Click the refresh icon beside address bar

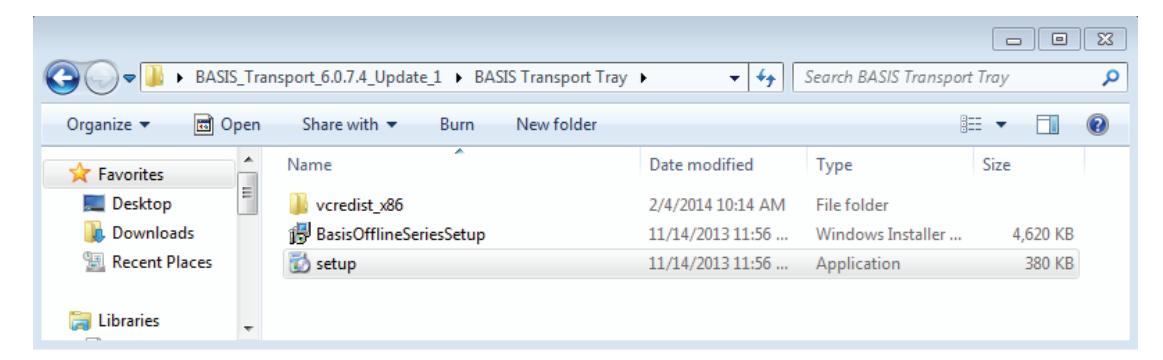pyautogui.click(x=765, y=77)
